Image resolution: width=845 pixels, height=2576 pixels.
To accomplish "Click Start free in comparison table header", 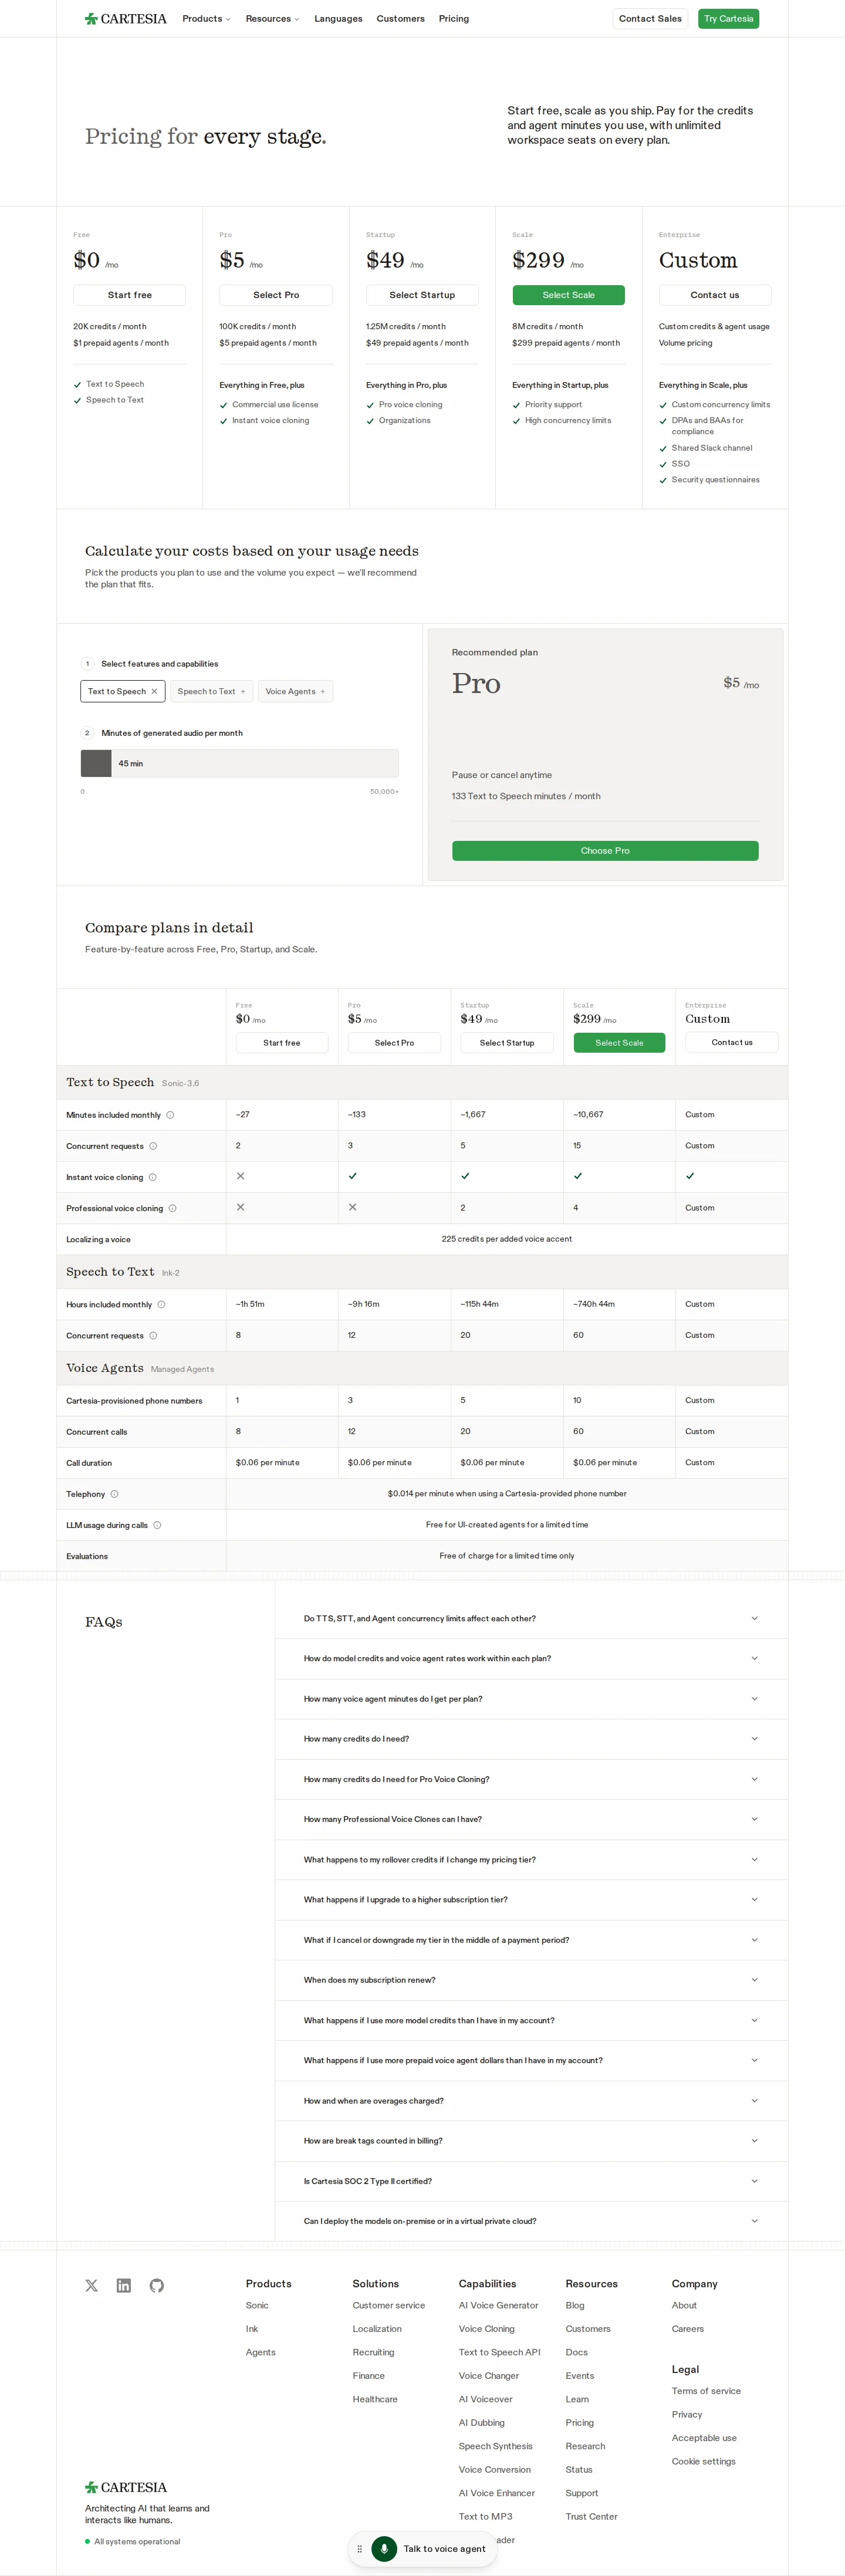I will click(282, 1043).
